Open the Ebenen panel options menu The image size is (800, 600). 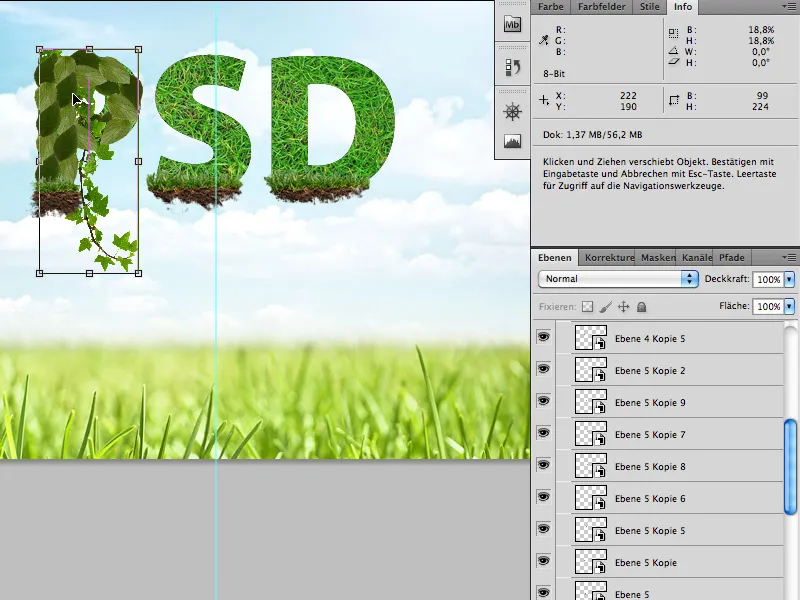789,257
